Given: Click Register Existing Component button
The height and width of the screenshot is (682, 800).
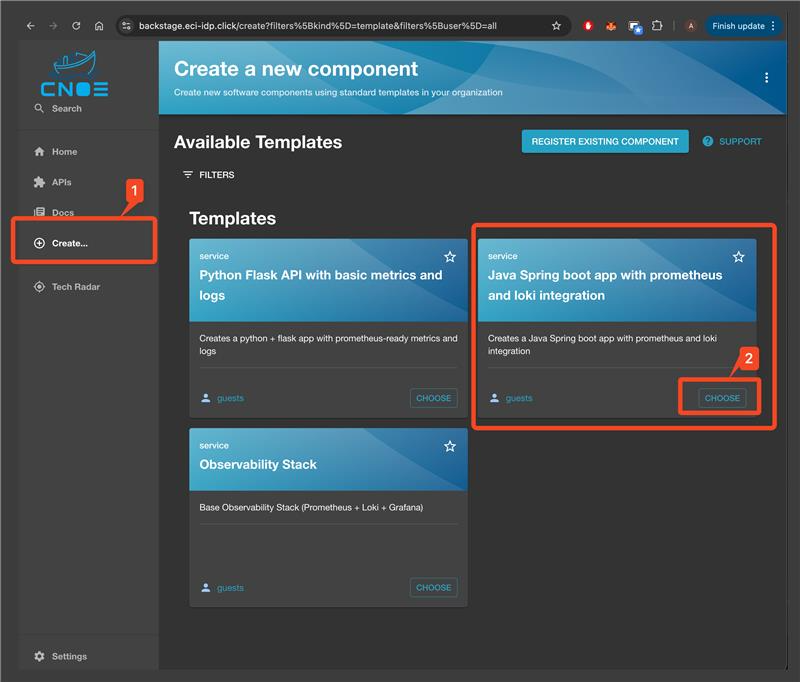Looking at the screenshot, I should click(605, 142).
